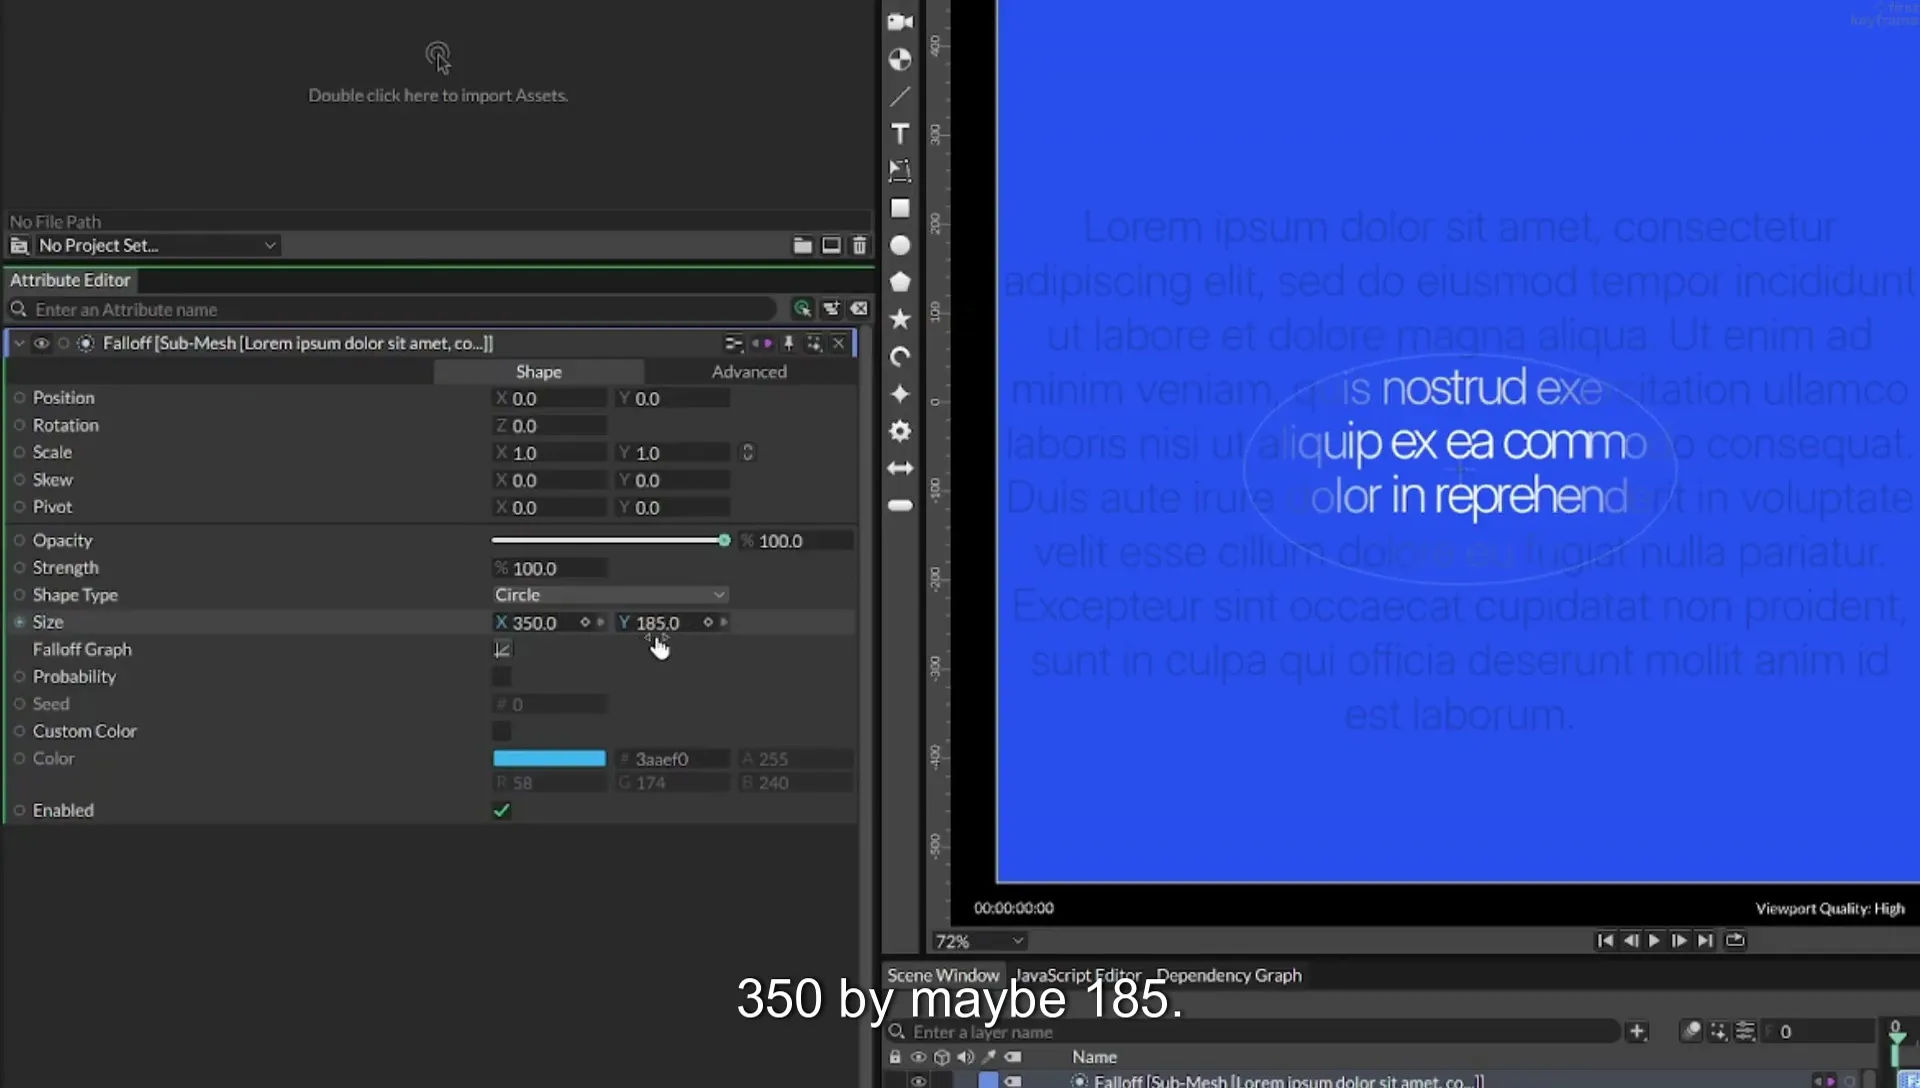This screenshot has height=1088, width=1920.
Task: Switch to the Advanced tab
Action: [749, 371]
